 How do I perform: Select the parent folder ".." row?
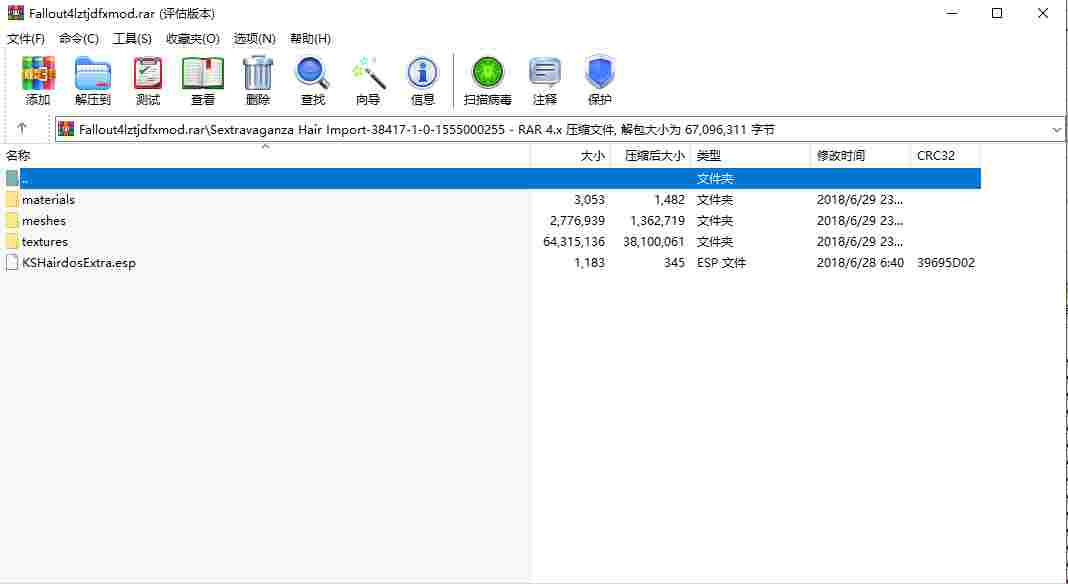(x=492, y=179)
